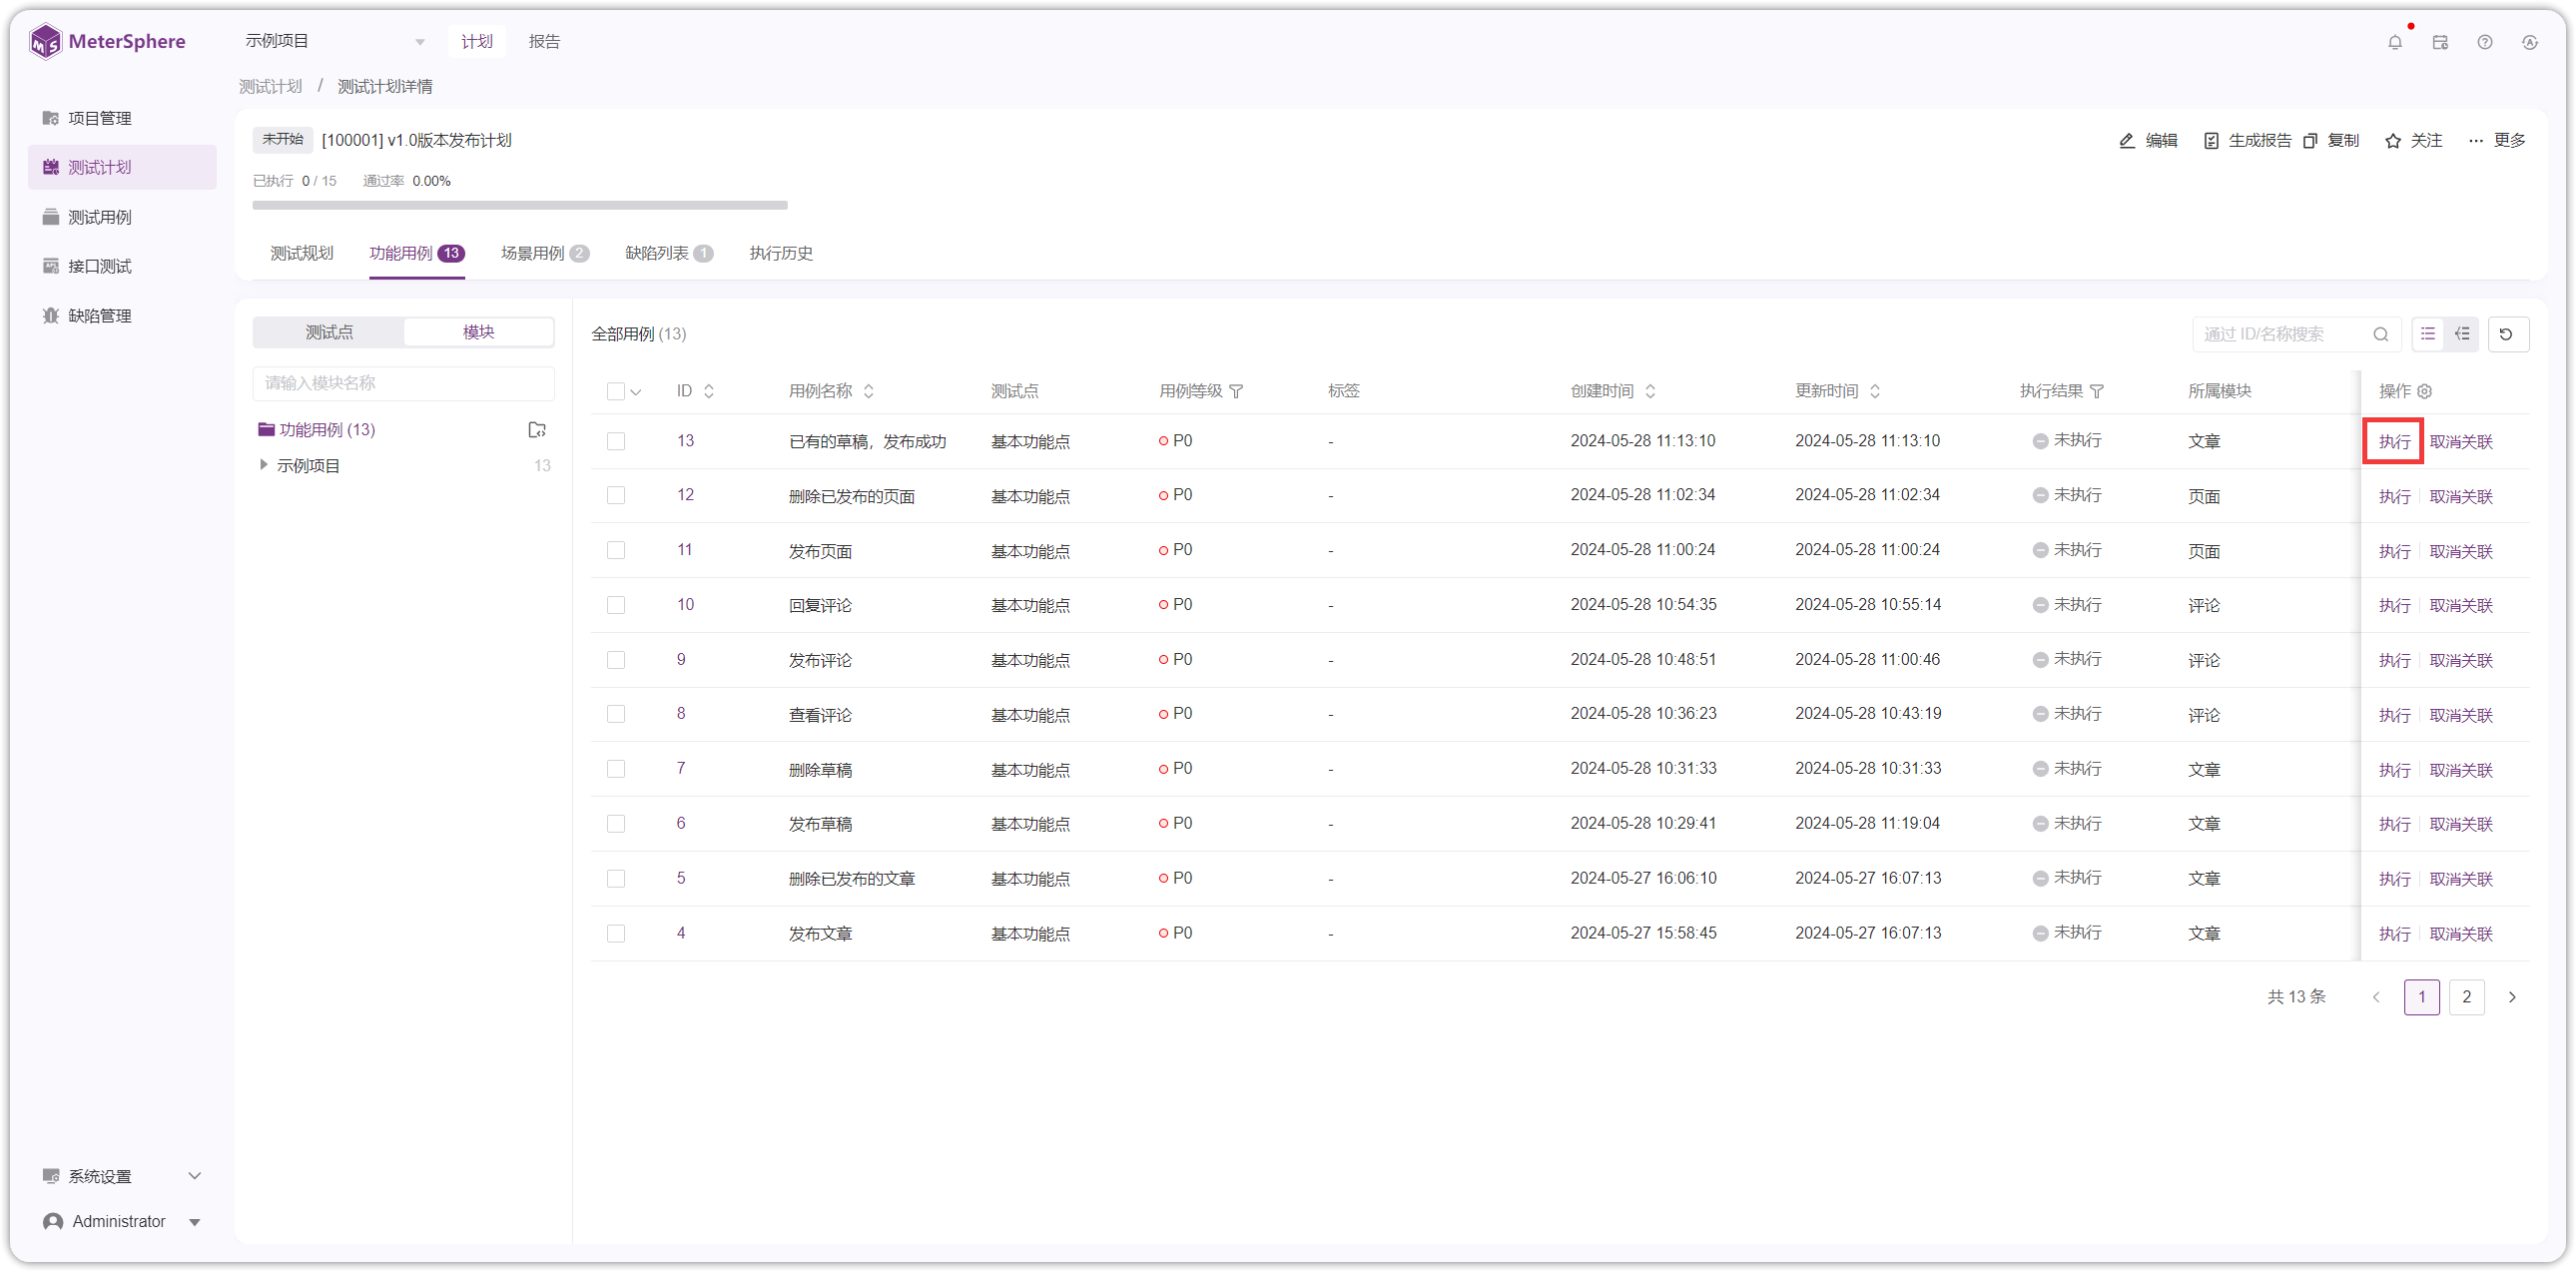The height and width of the screenshot is (1272, 2576).
Task: Click the search magnifier icon
Action: click(x=2381, y=334)
